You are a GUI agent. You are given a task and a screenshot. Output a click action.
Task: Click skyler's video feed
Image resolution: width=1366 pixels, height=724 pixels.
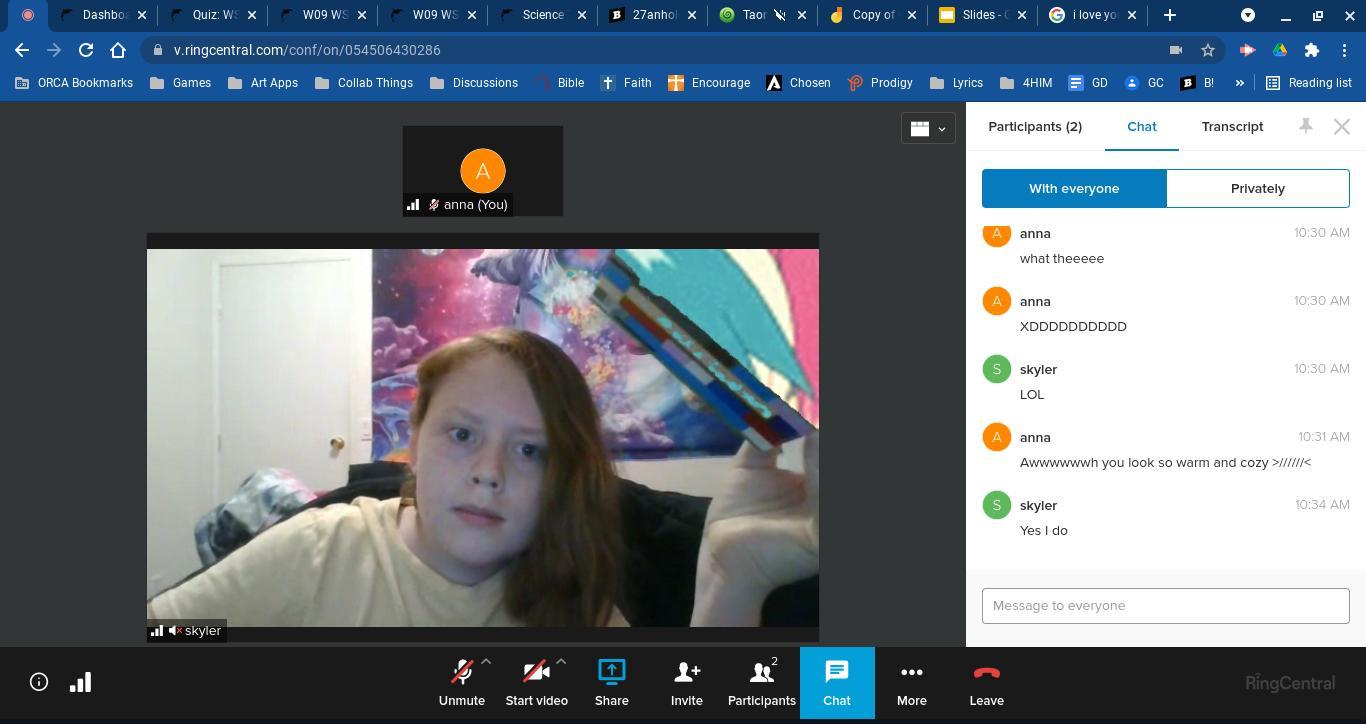point(483,438)
